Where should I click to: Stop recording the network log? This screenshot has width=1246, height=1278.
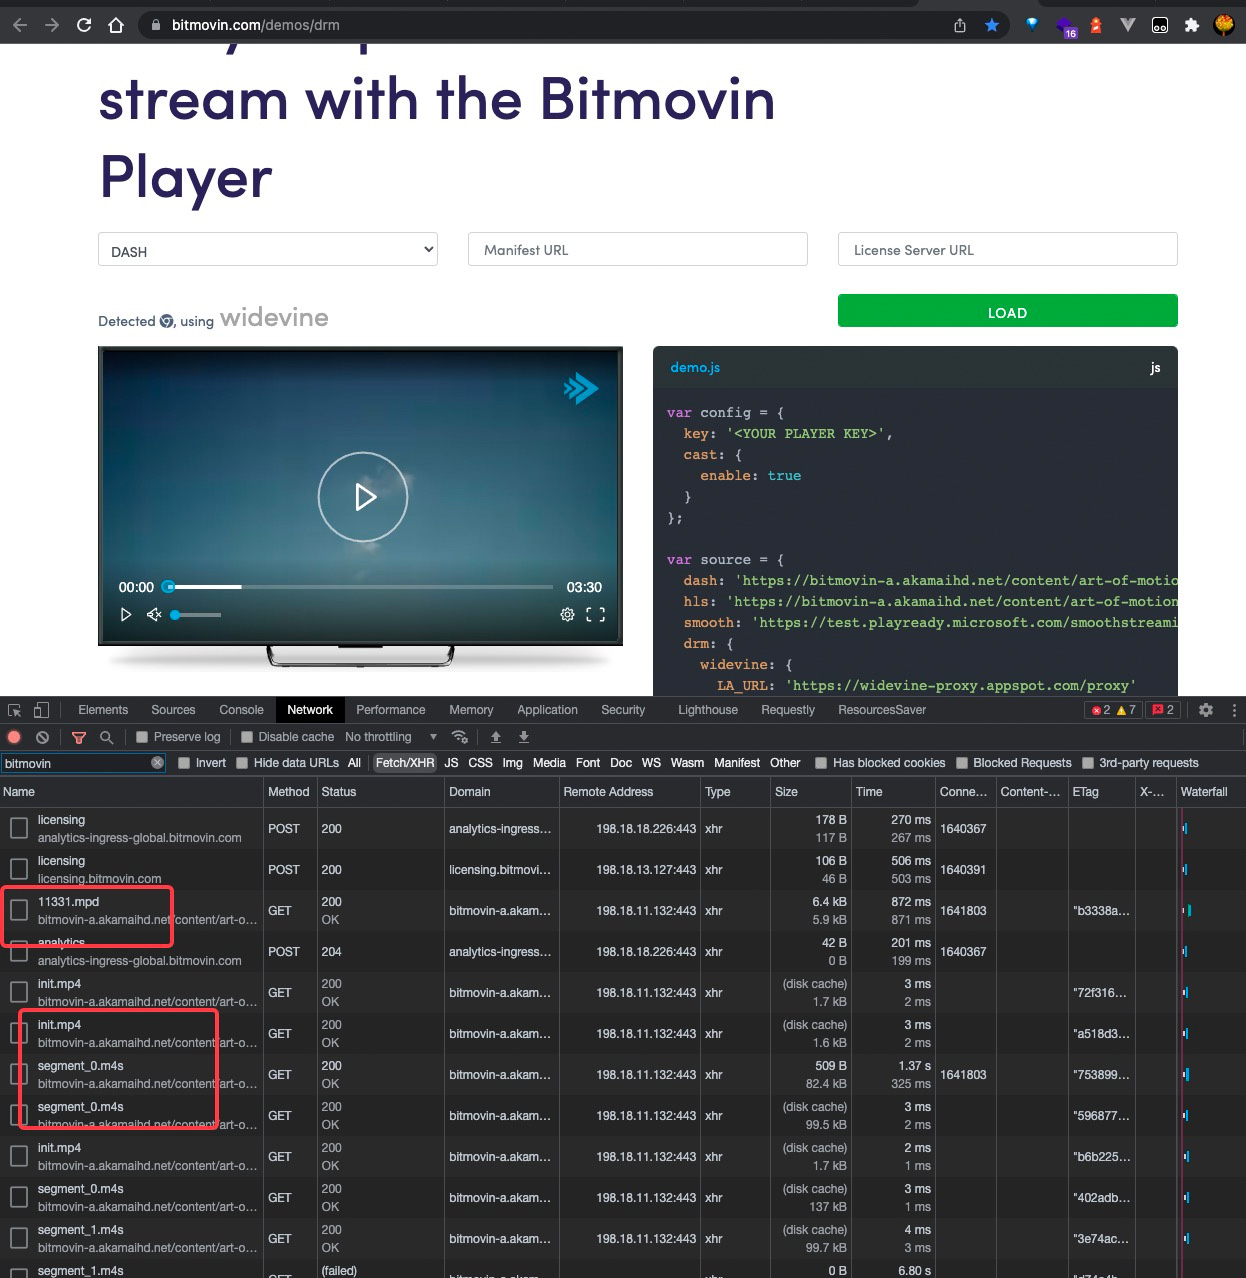[14, 737]
